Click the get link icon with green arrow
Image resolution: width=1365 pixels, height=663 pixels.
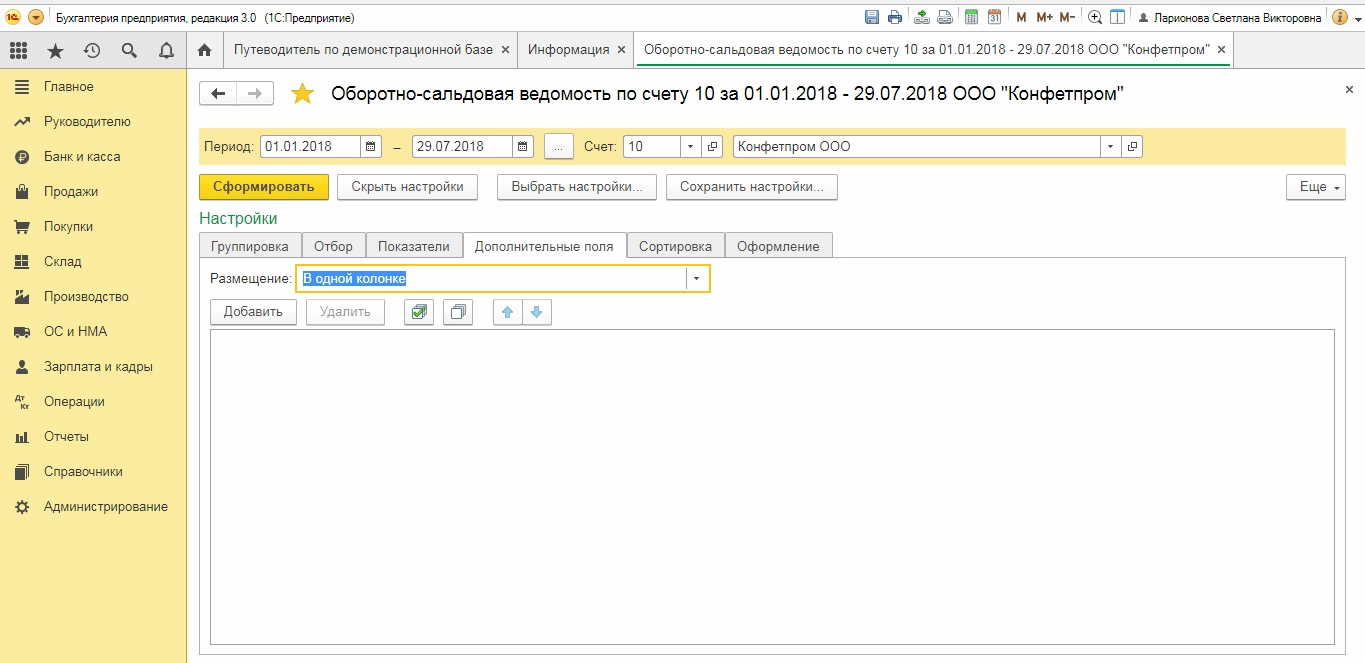921,17
